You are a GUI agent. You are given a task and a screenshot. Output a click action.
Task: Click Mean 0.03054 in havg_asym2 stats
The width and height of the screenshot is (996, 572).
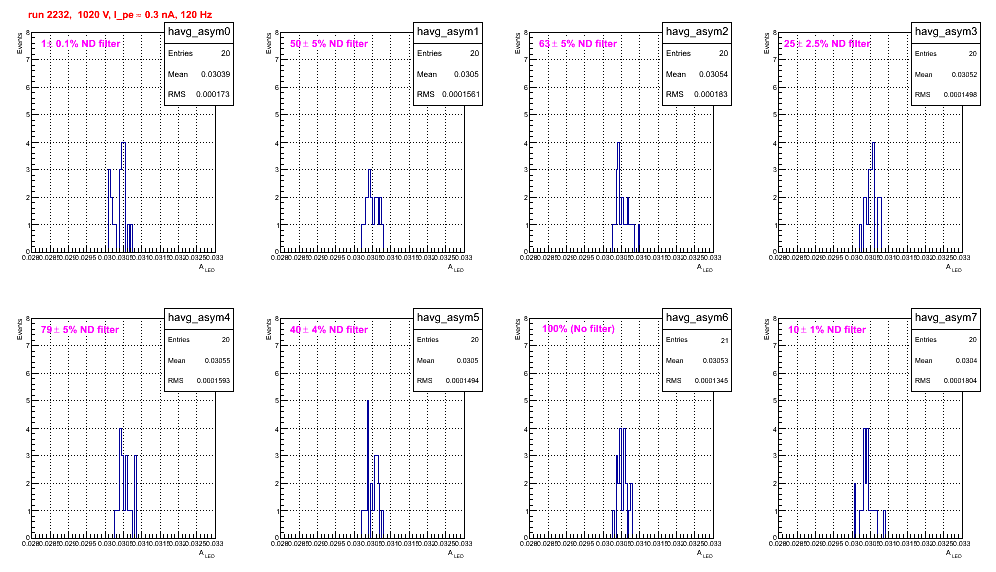[697, 74]
